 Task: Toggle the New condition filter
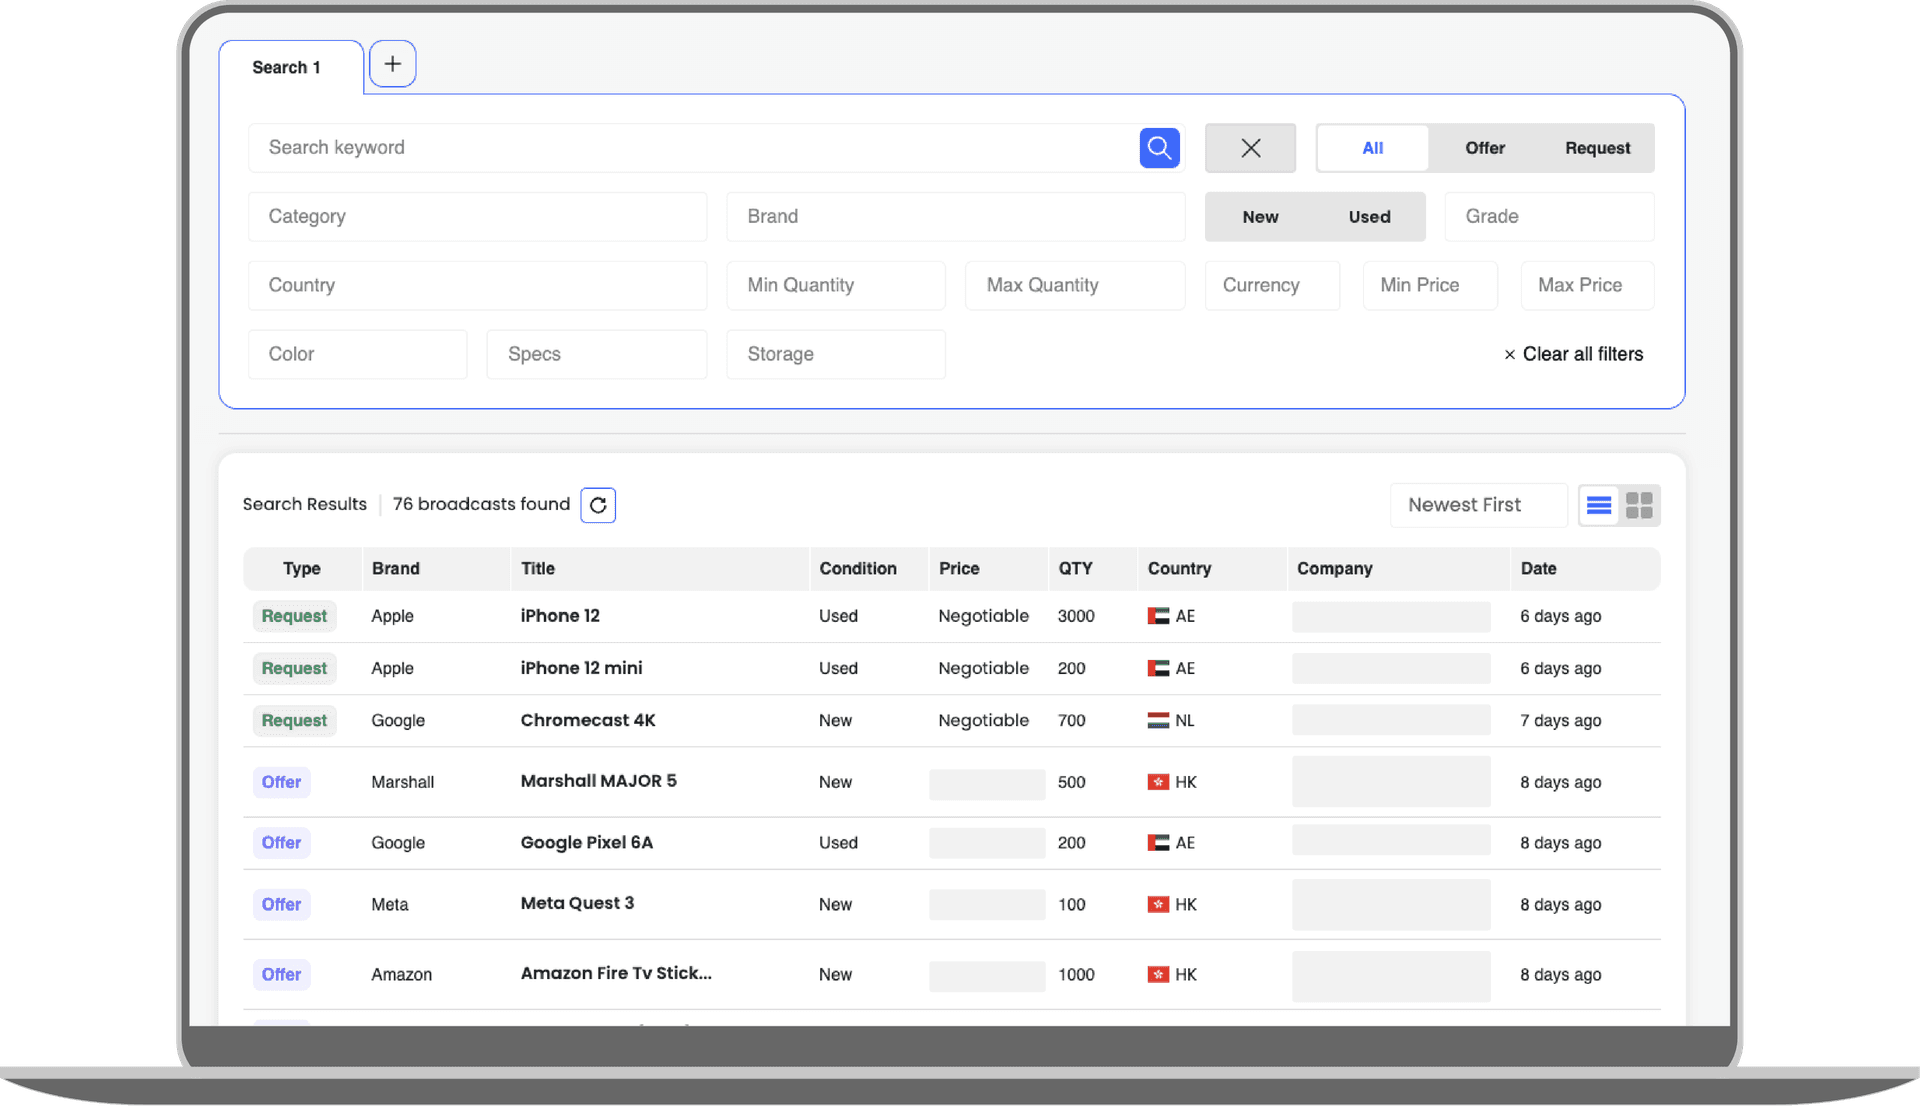point(1260,217)
